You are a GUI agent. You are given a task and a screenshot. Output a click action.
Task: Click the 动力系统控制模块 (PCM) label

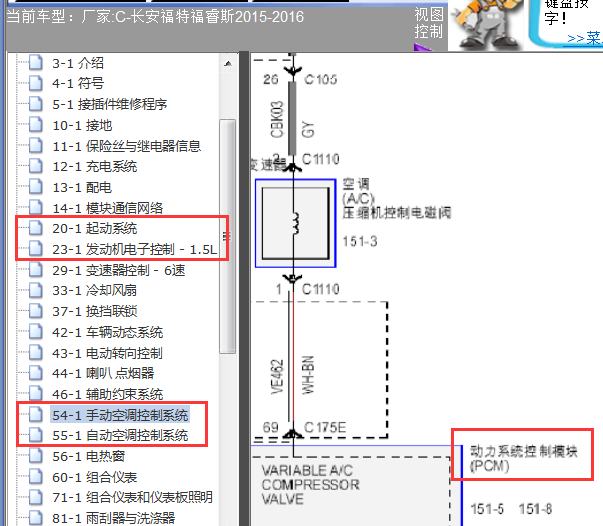[523, 458]
